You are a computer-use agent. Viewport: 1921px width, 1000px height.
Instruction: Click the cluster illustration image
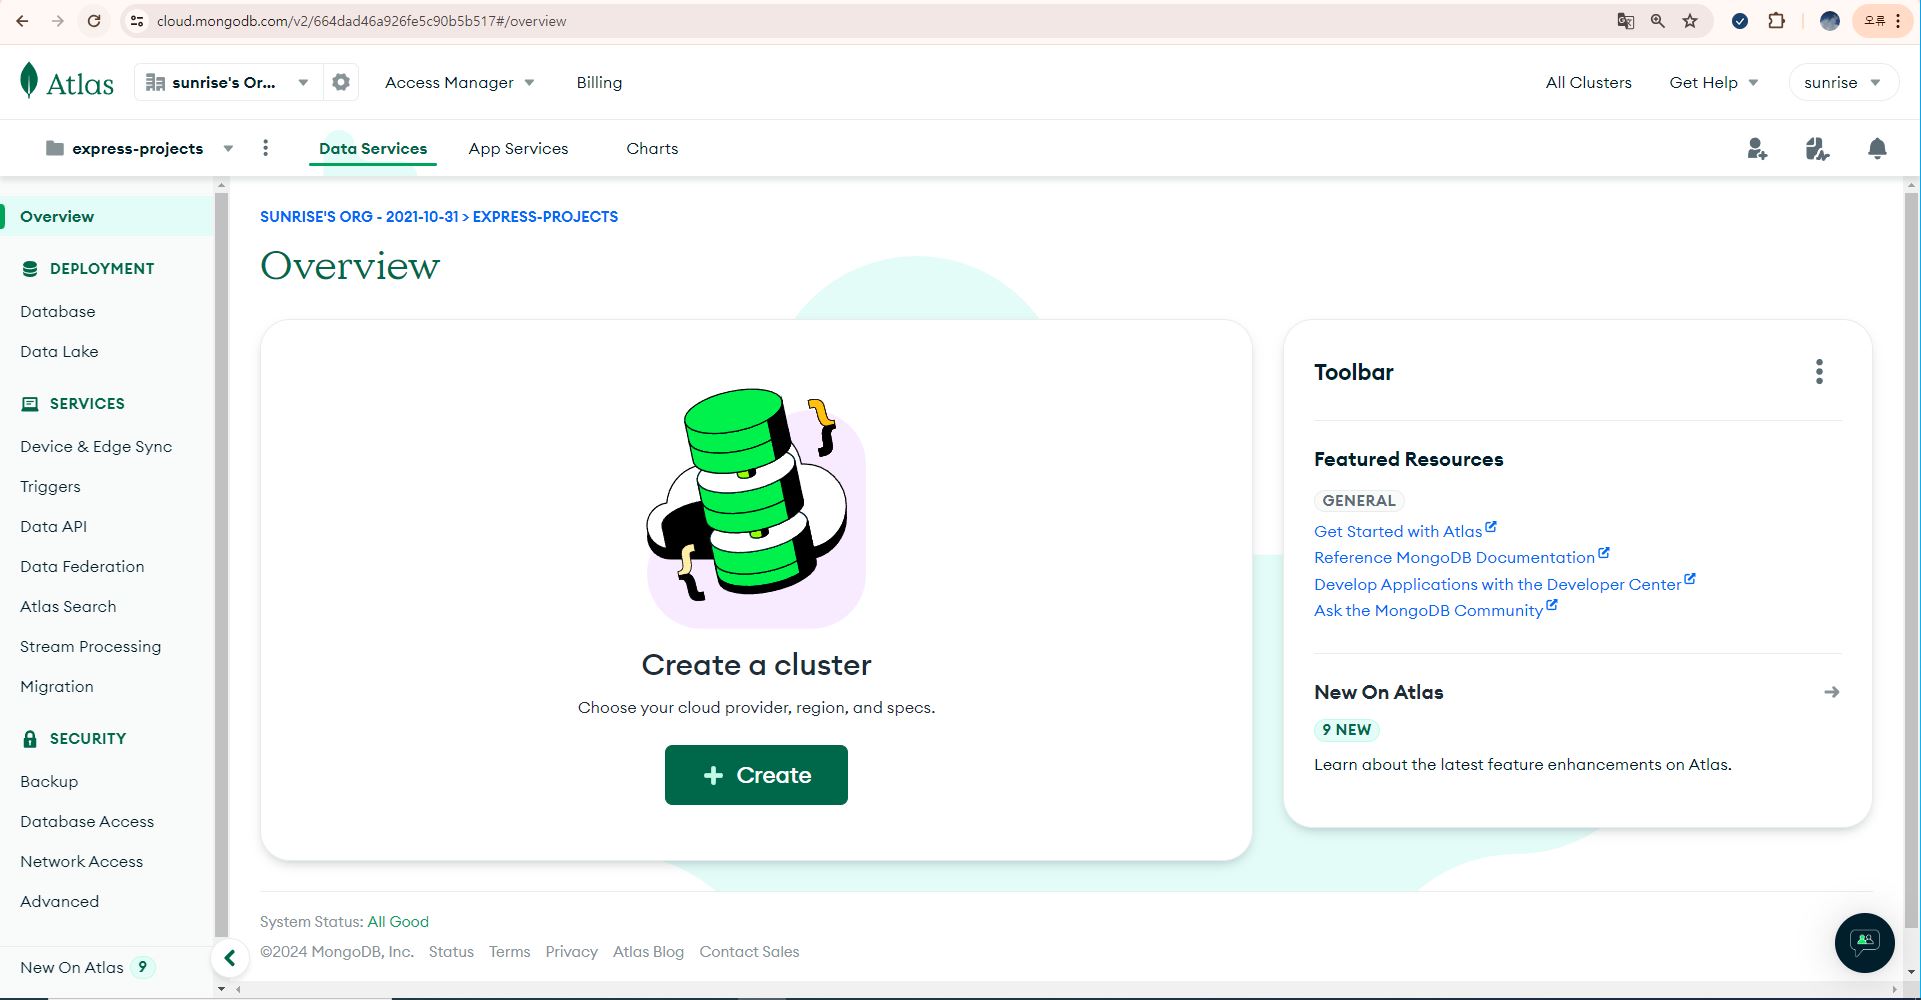tap(756, 508)
